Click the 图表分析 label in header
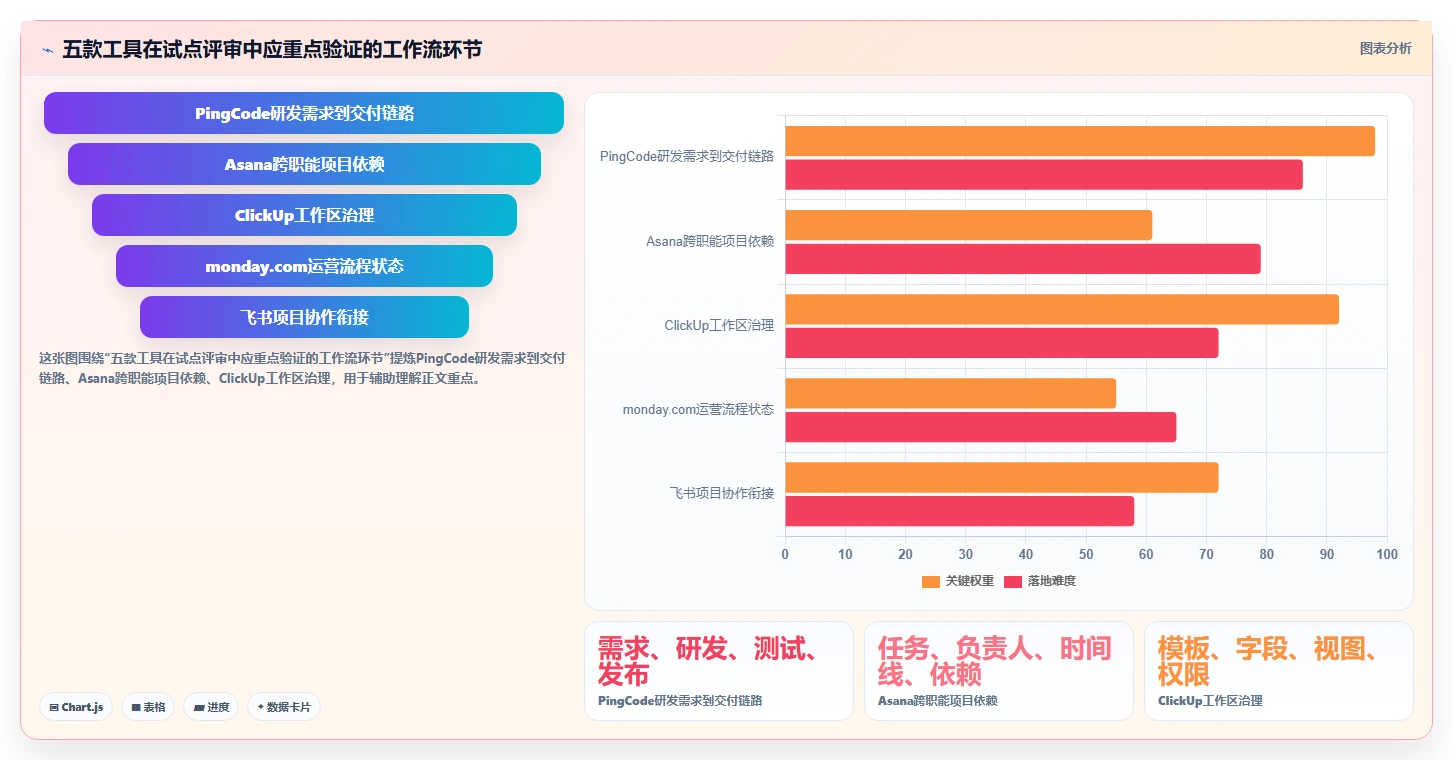The image size is (1453, 760). coord(1385,48)
